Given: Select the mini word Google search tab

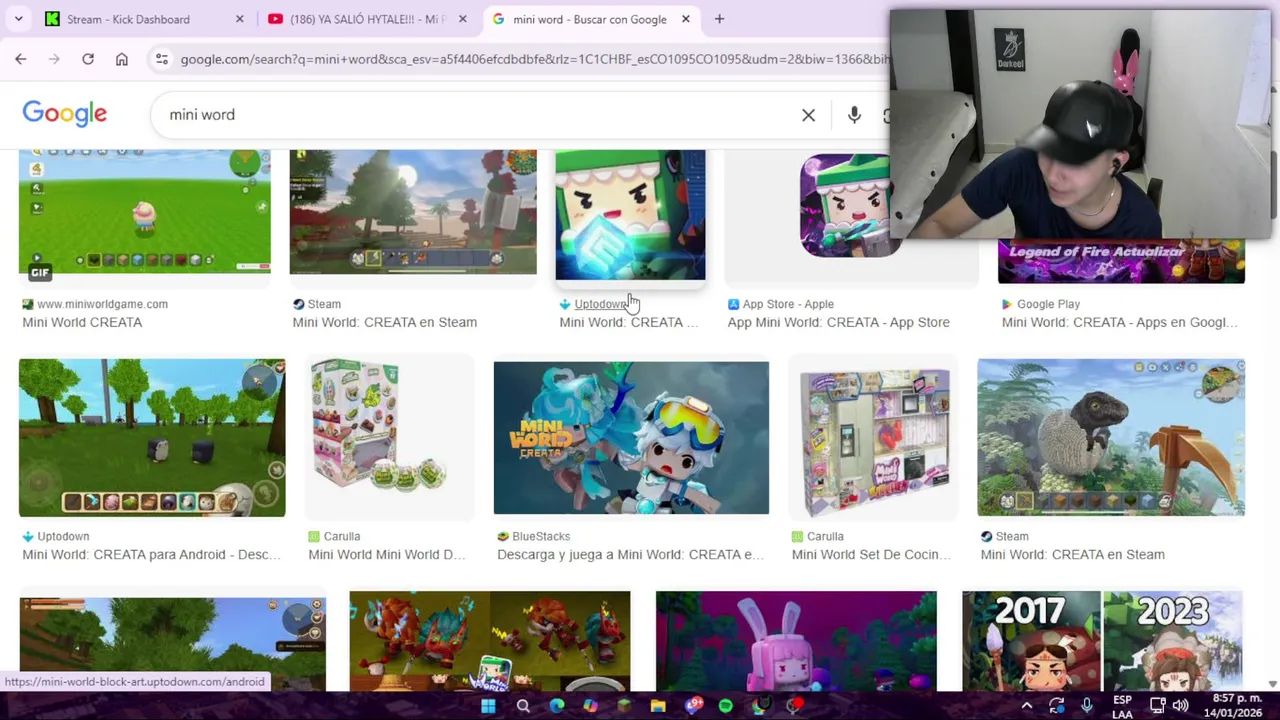Looking at the screenshot, I should pos(590,19).
